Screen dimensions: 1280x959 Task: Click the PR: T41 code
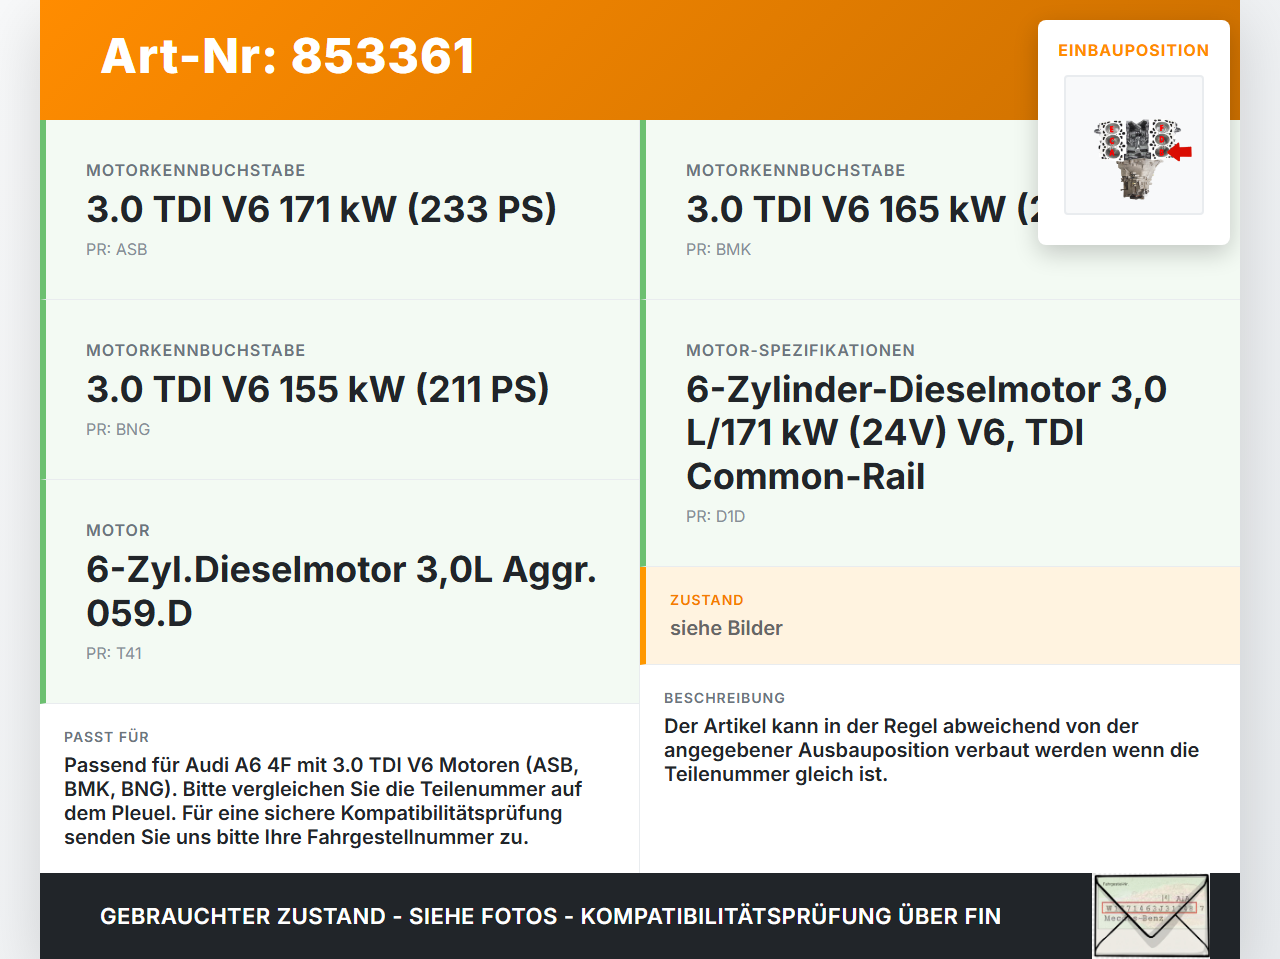coord(114,653)
